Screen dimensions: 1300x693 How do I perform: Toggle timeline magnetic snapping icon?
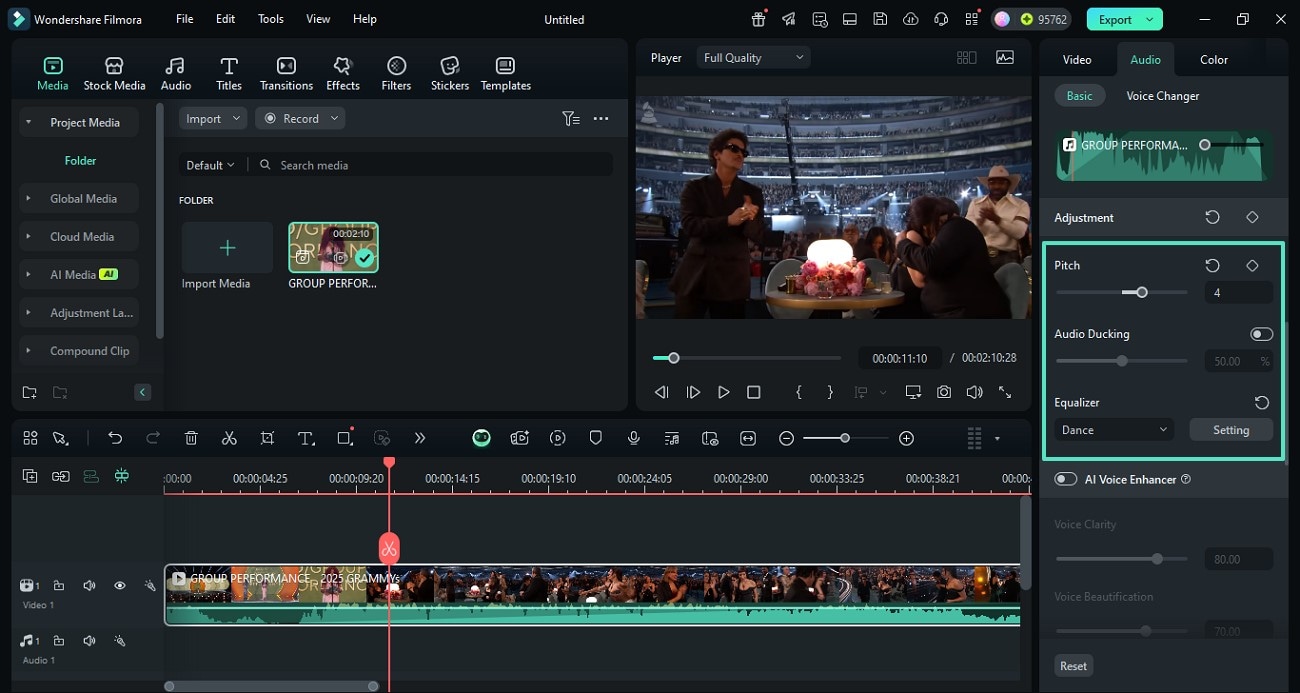[x=121, y=476]
